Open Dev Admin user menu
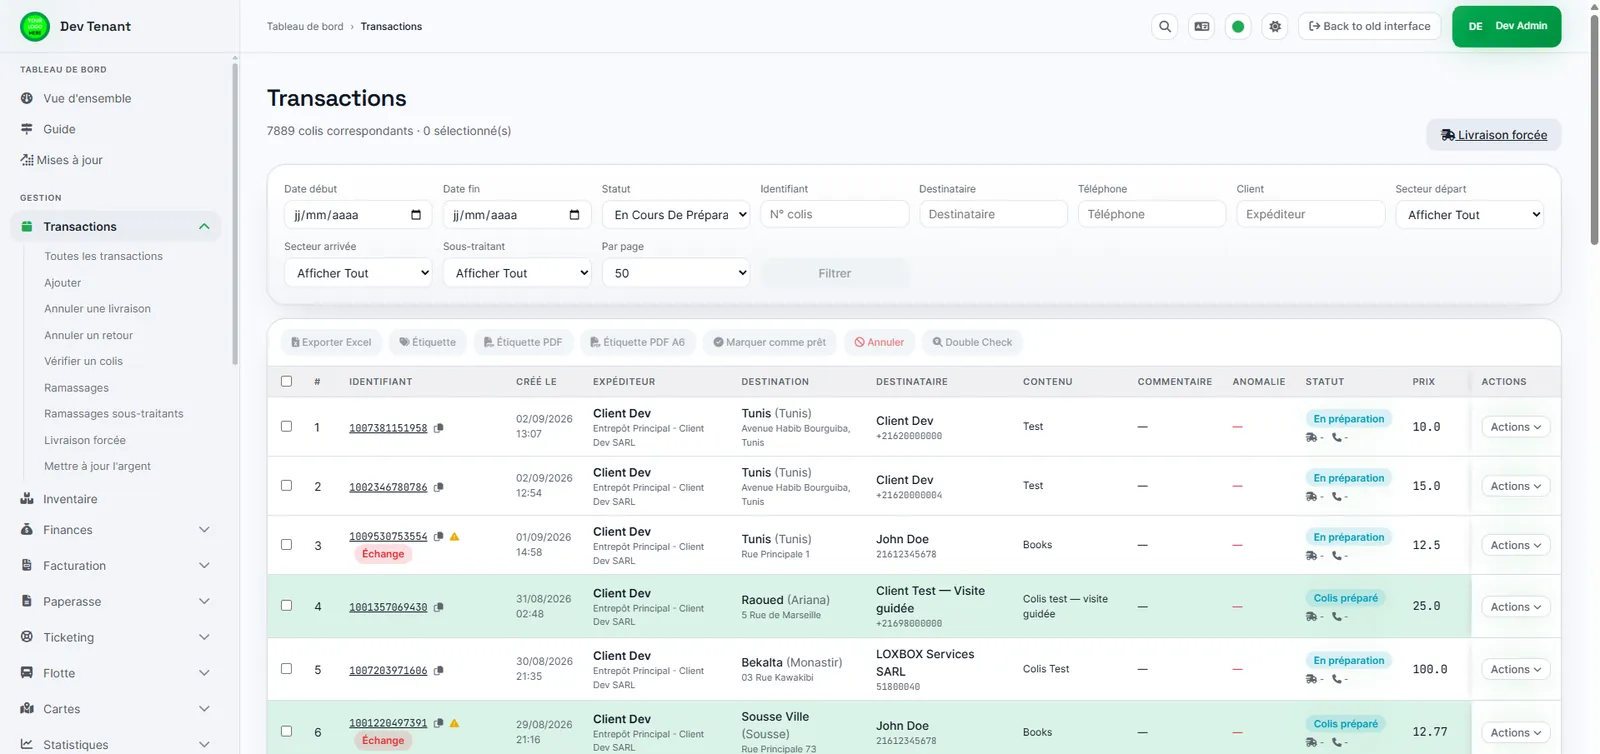The height and width of the screenshot is (754, 1600). 1506,27
